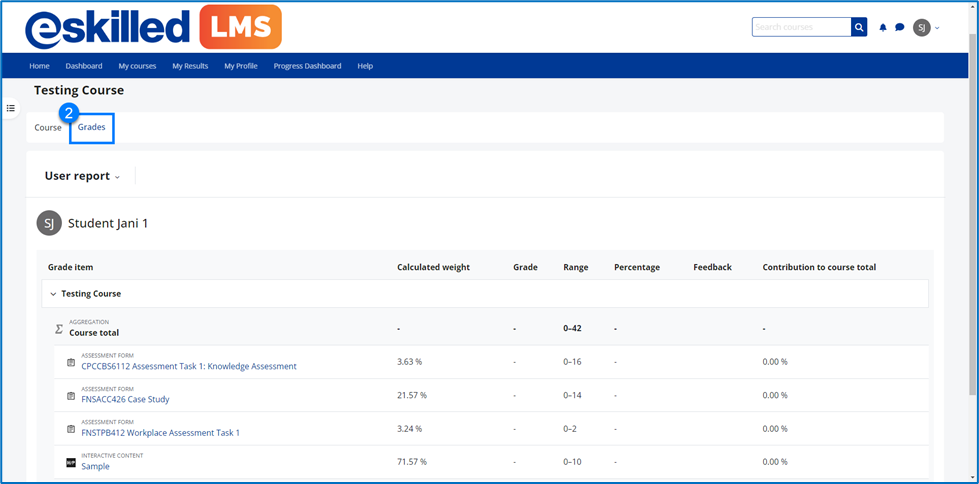Open the notifications bell

[x=883, y=27]
